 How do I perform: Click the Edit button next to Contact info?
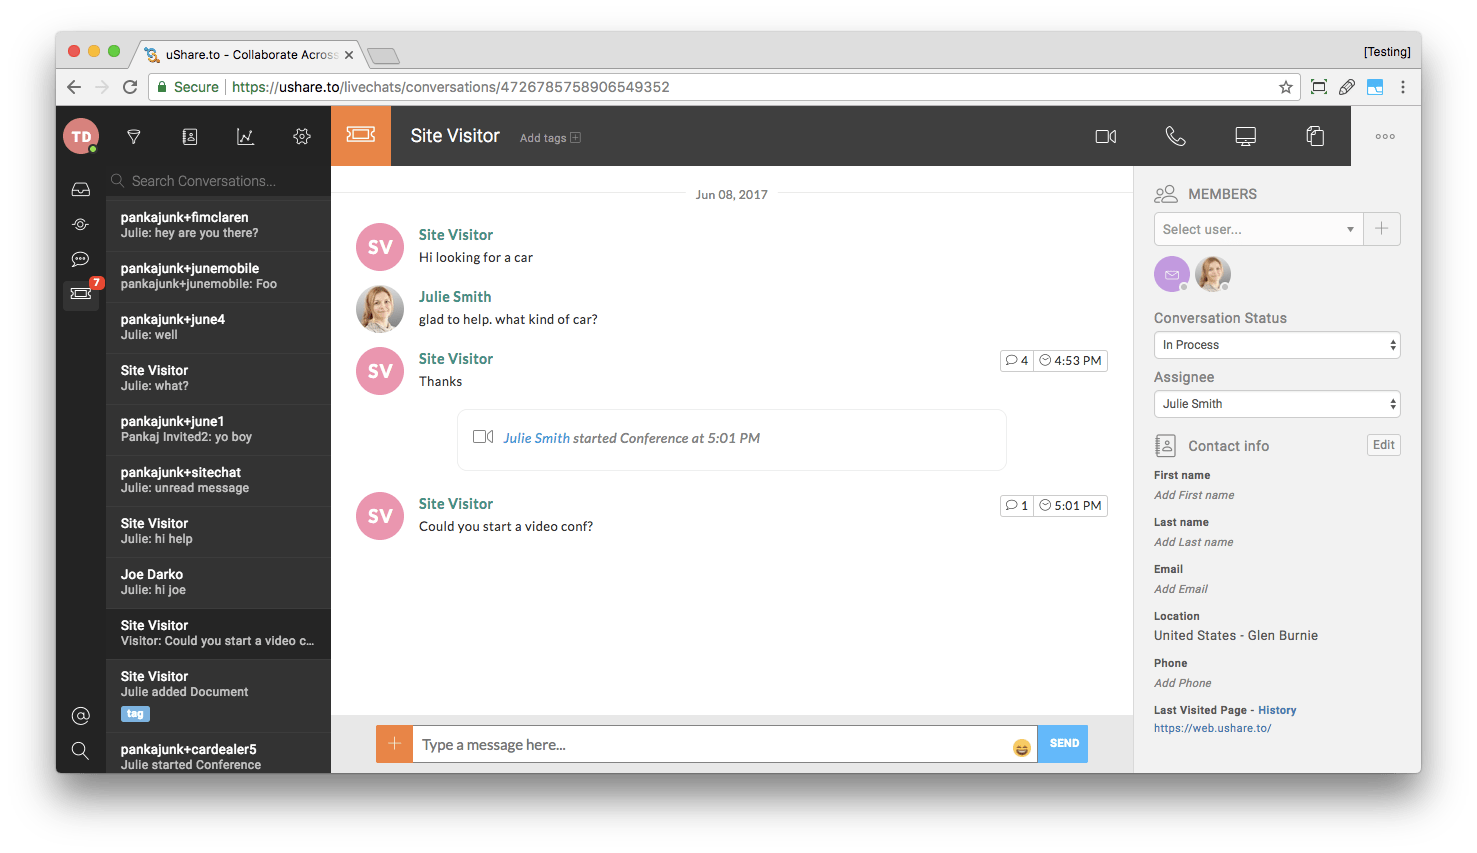point(1383,444)
